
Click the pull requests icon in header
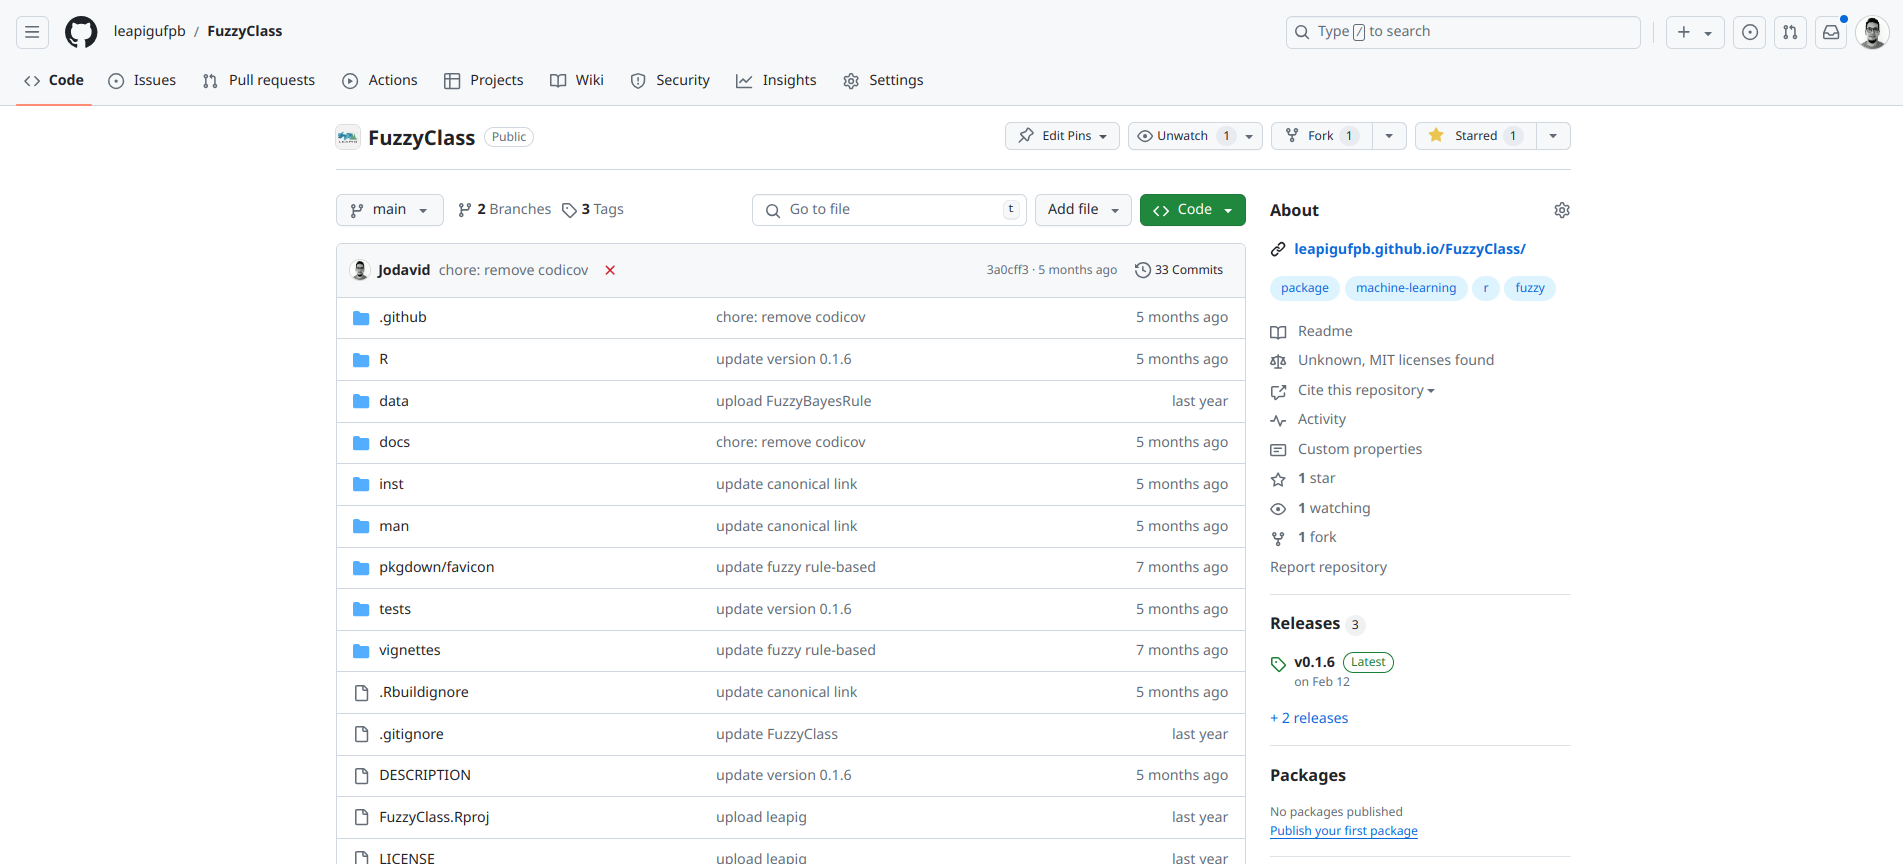(1790, 32)
